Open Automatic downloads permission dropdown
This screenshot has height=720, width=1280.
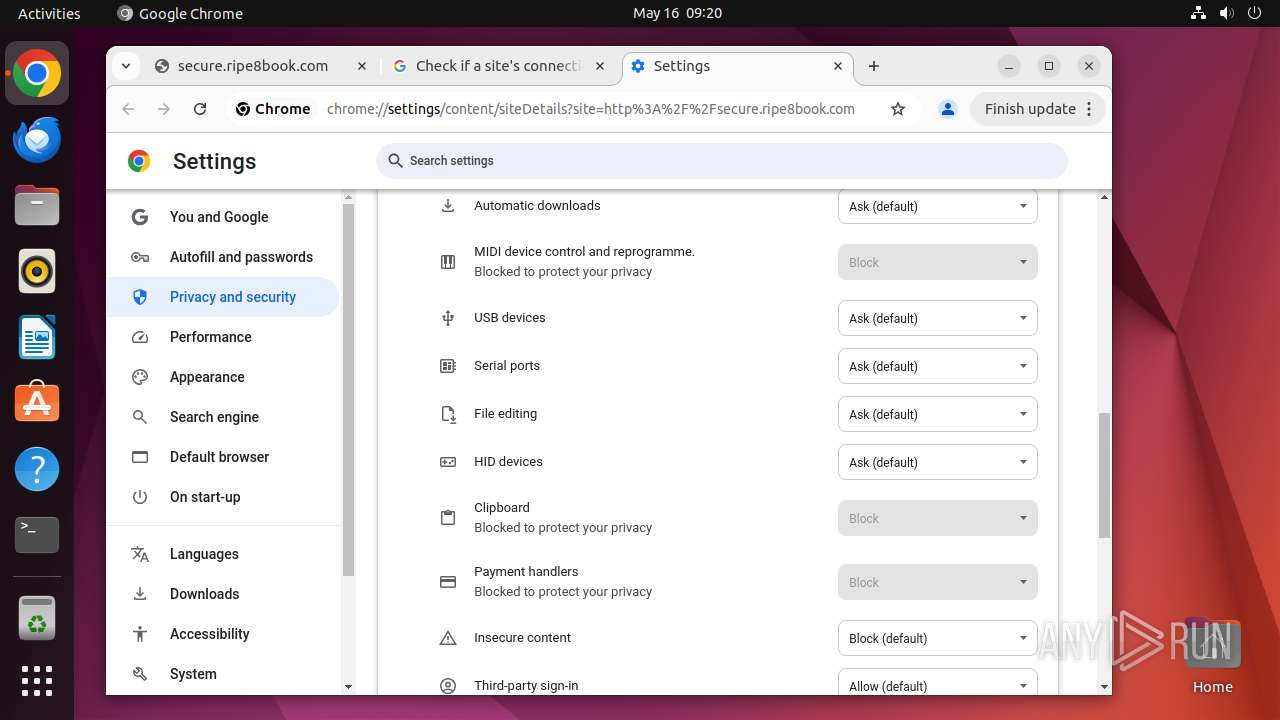937,206
